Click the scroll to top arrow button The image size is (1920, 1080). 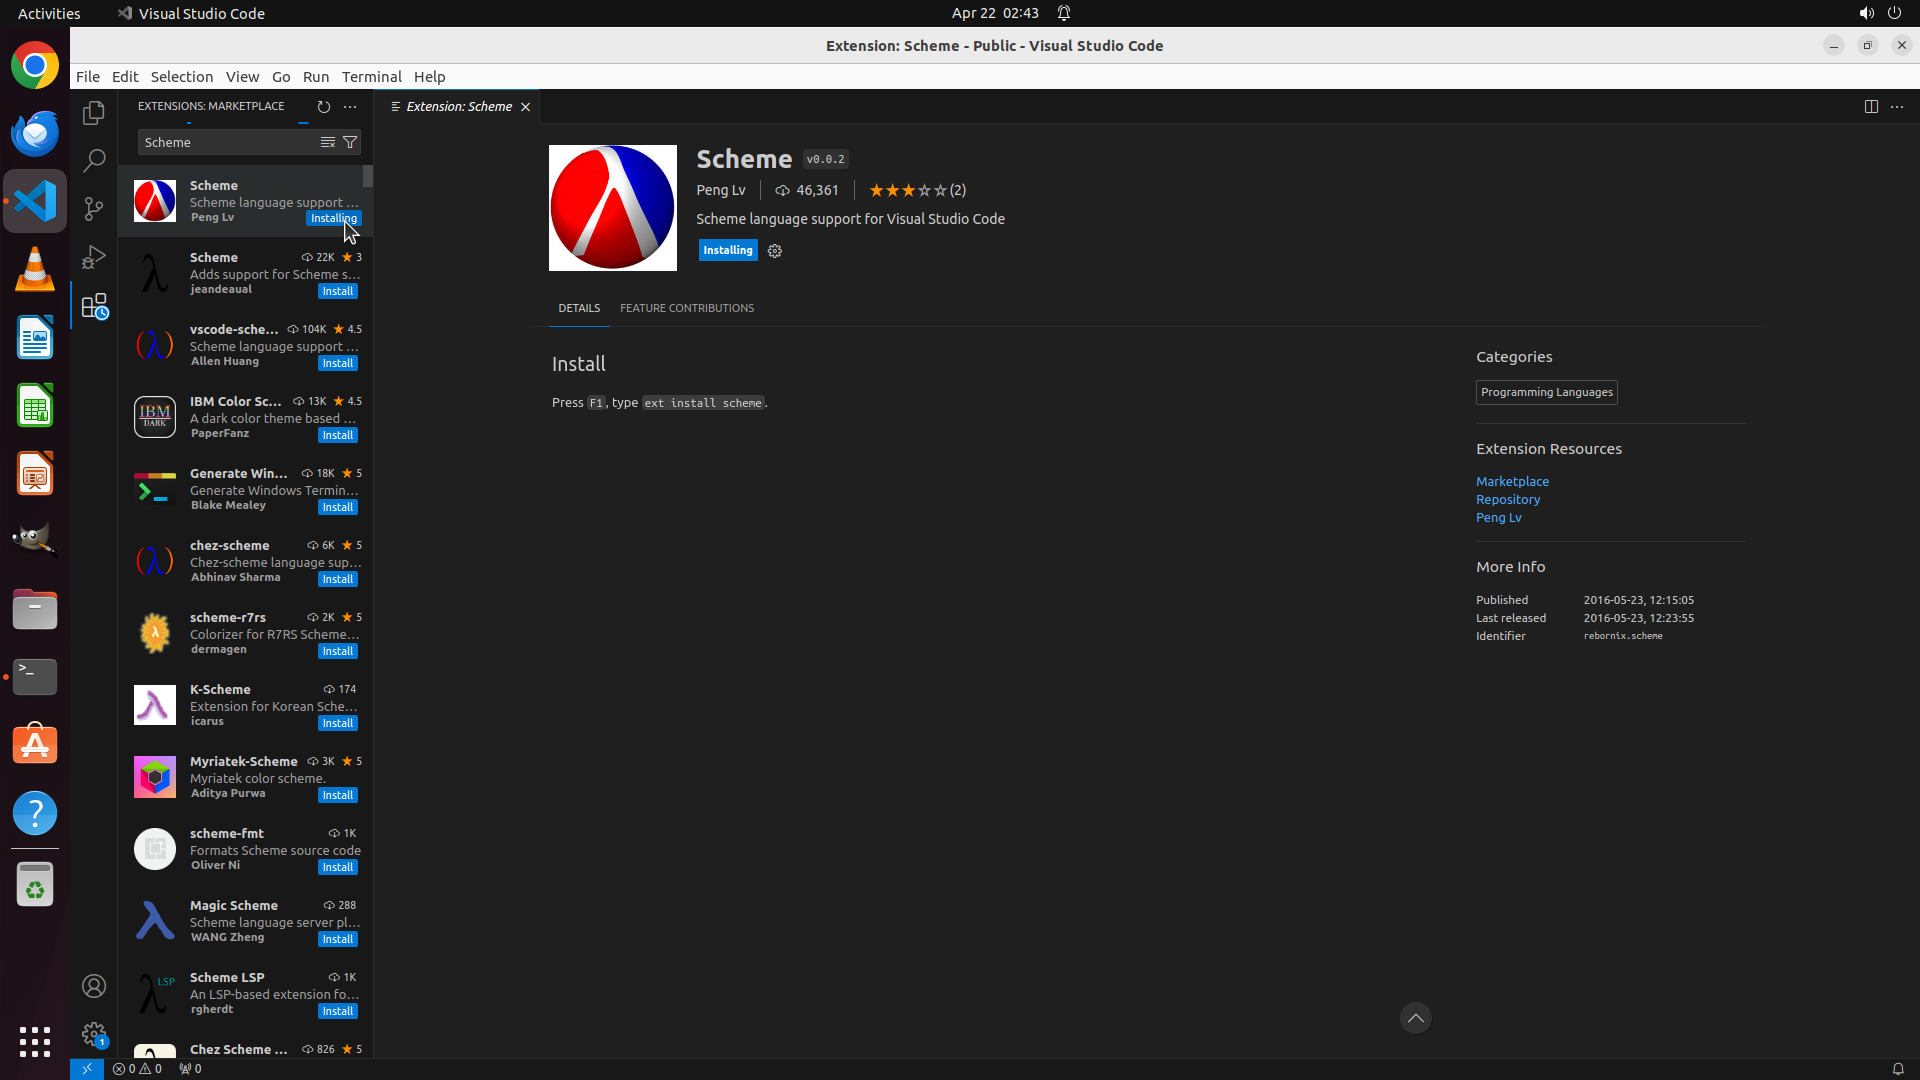(x=1415, y=1018)
